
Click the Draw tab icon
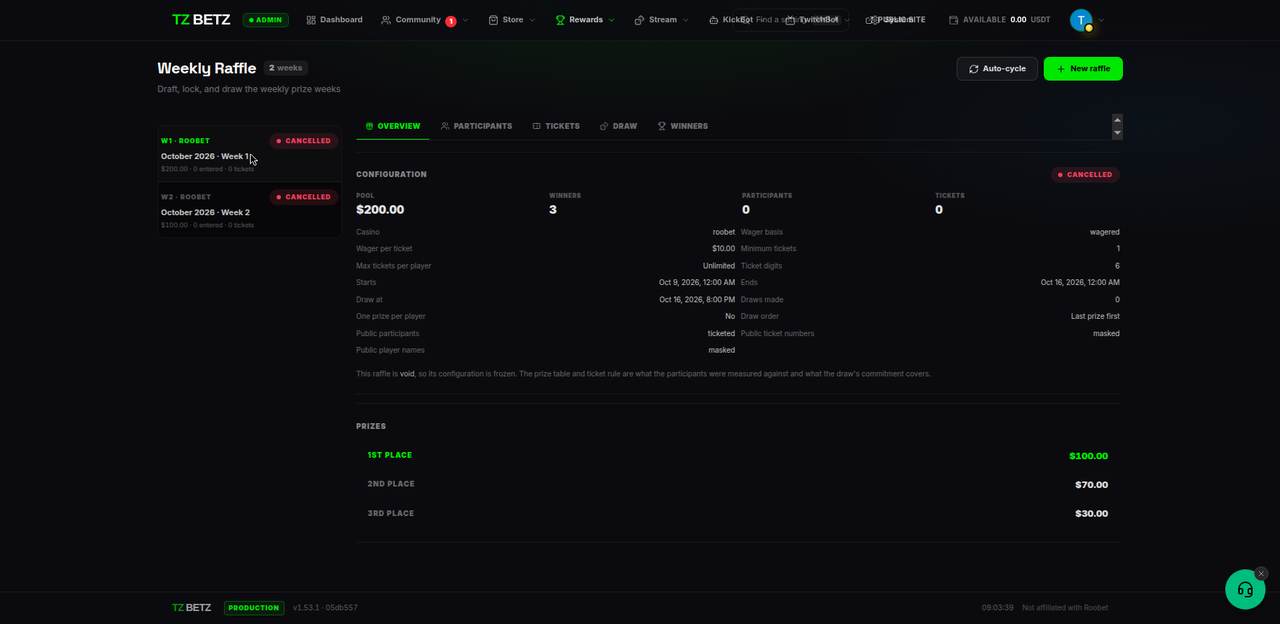[x=604, y=126]
